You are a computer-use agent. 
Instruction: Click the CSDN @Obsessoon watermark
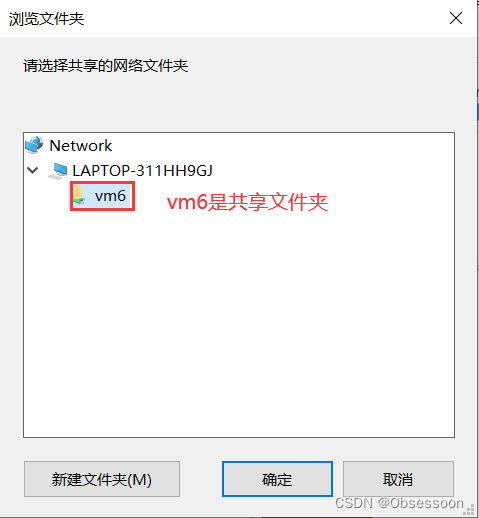399,503
